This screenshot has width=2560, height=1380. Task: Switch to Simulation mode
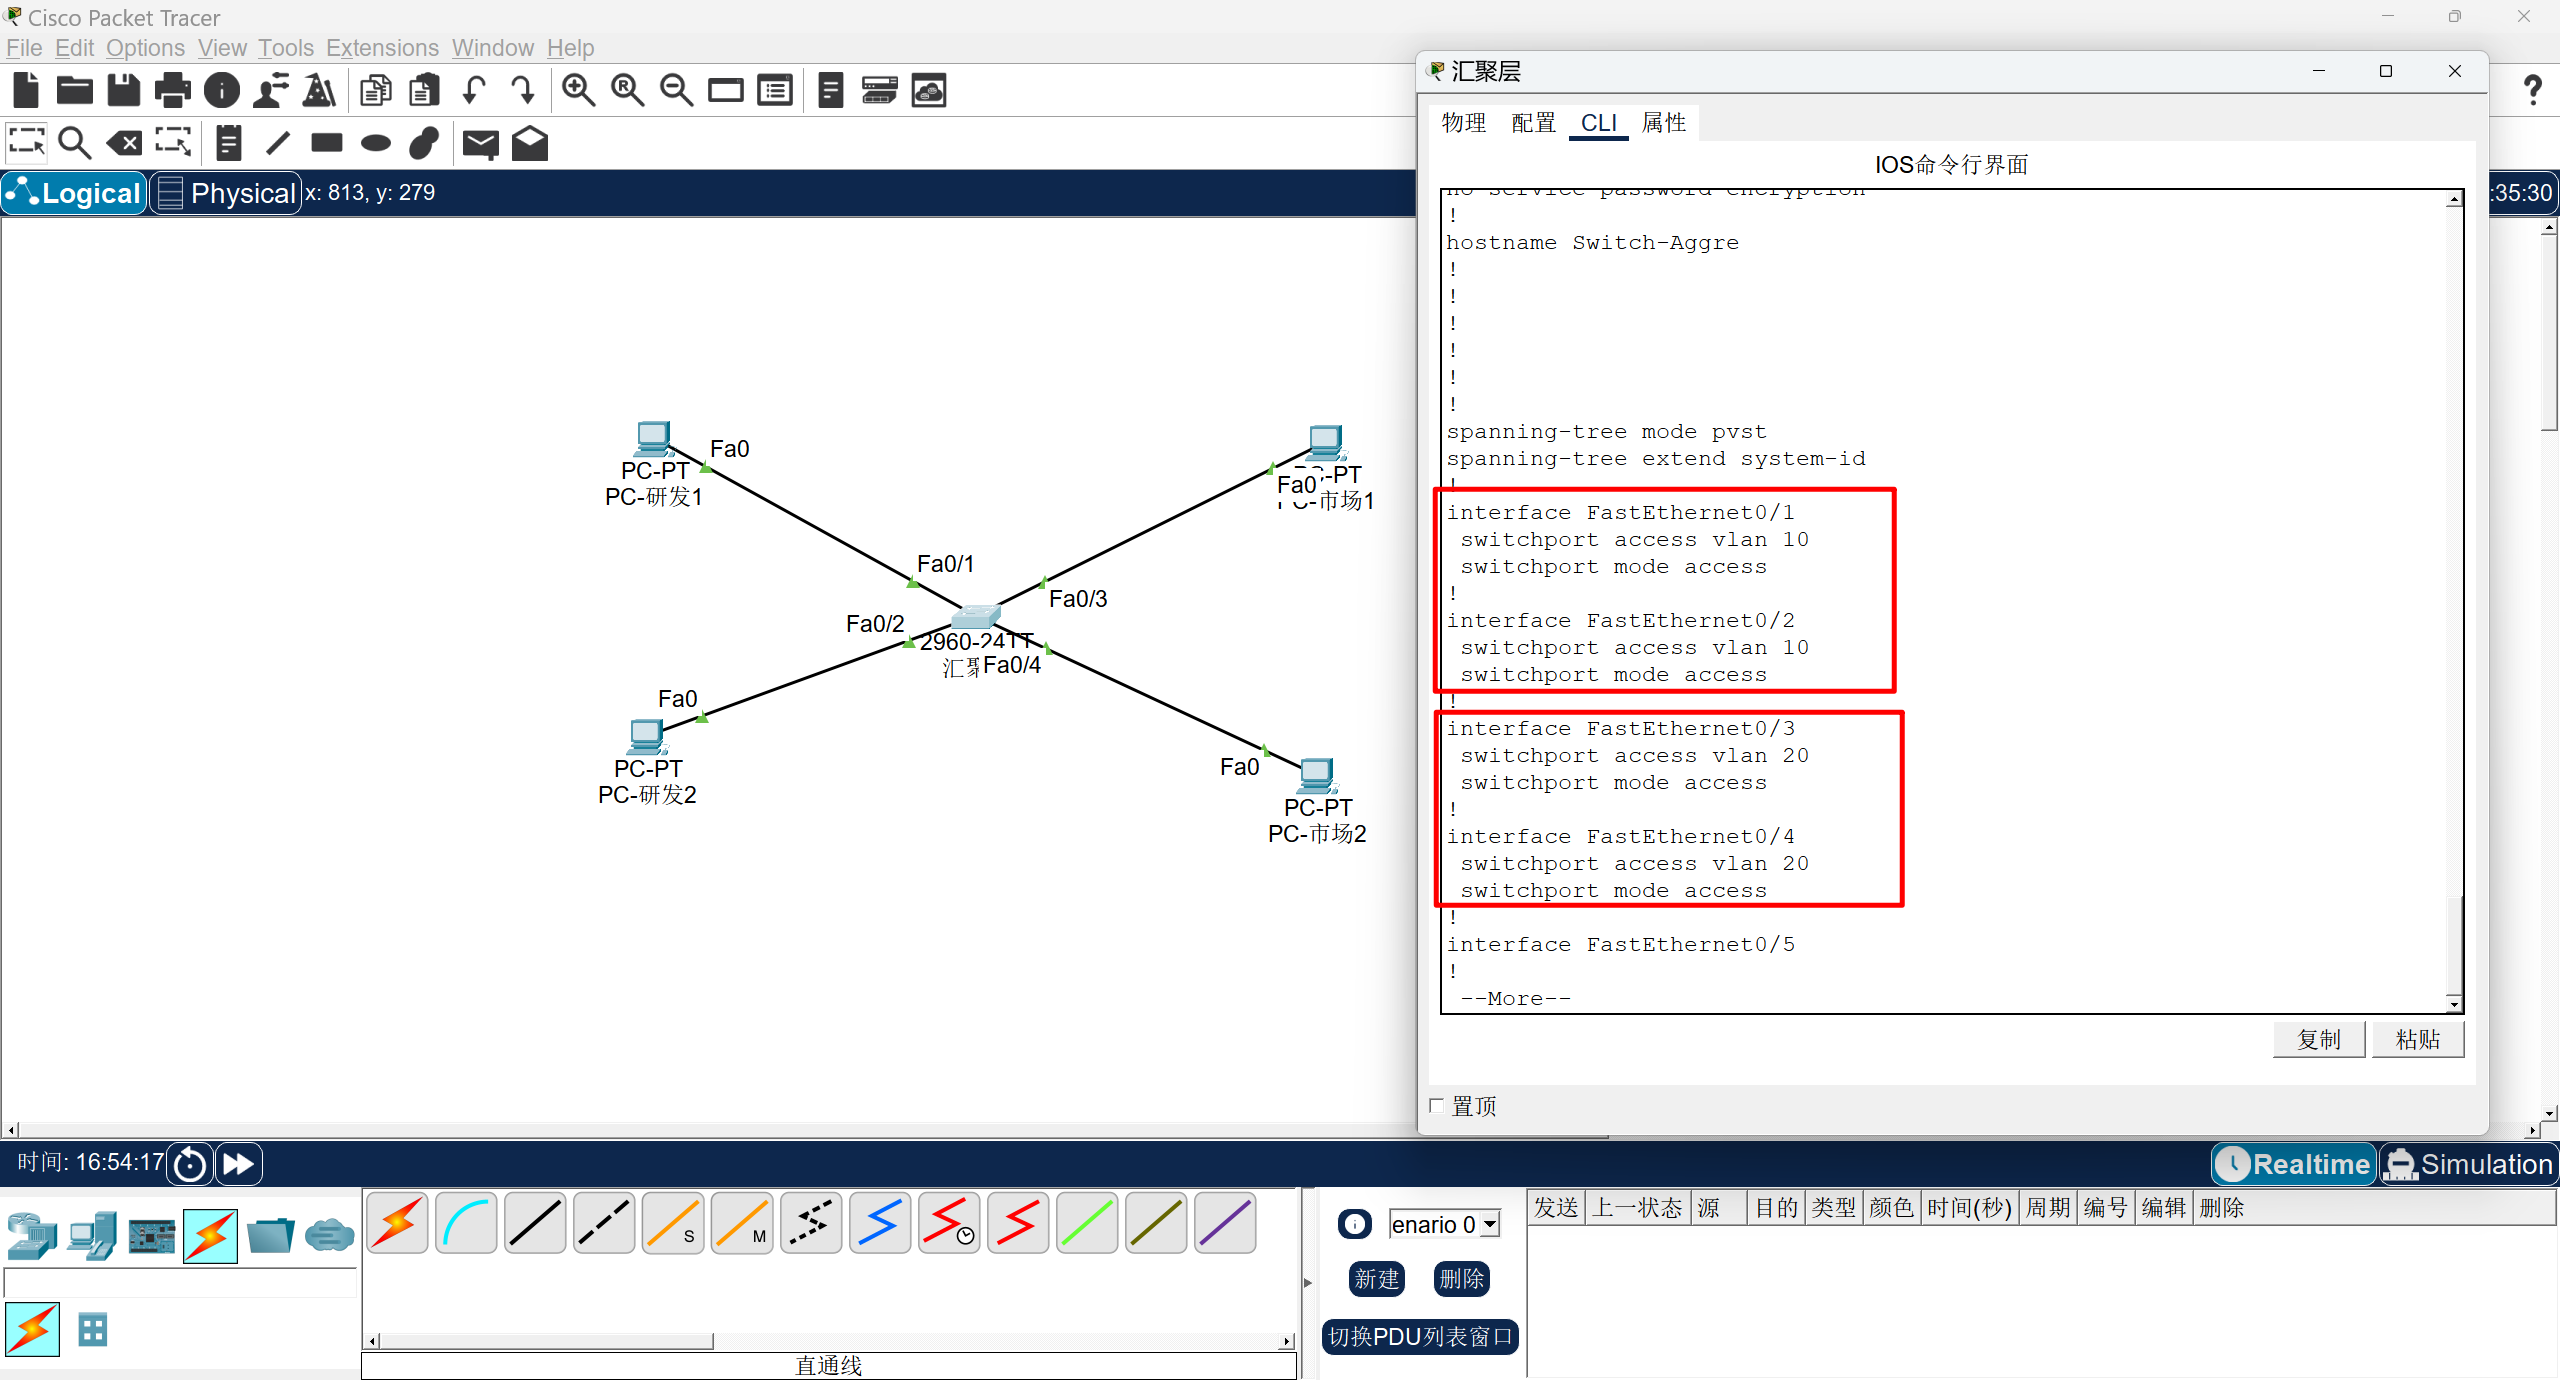point(2469,1164)
